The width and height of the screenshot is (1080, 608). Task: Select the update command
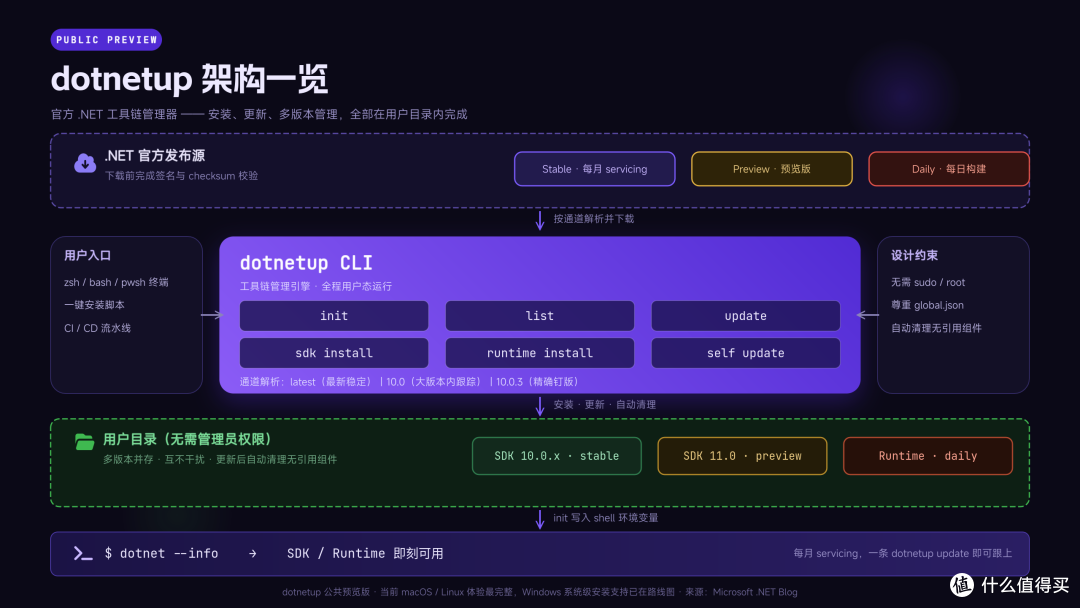click(745, 315)
